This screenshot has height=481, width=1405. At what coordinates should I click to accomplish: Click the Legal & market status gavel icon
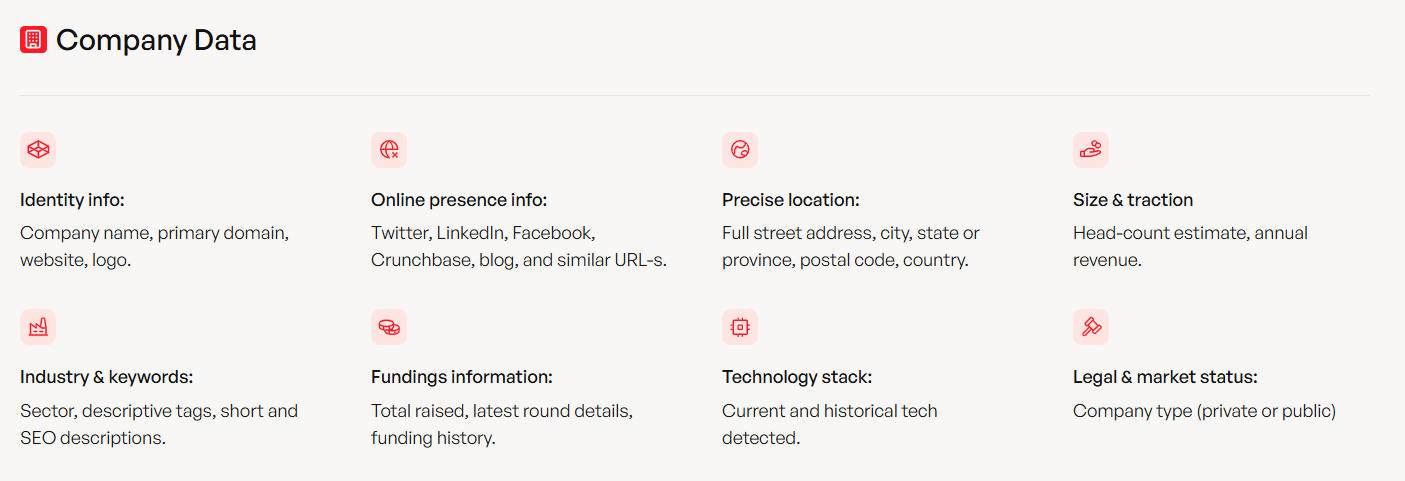tap(1091, 327)
